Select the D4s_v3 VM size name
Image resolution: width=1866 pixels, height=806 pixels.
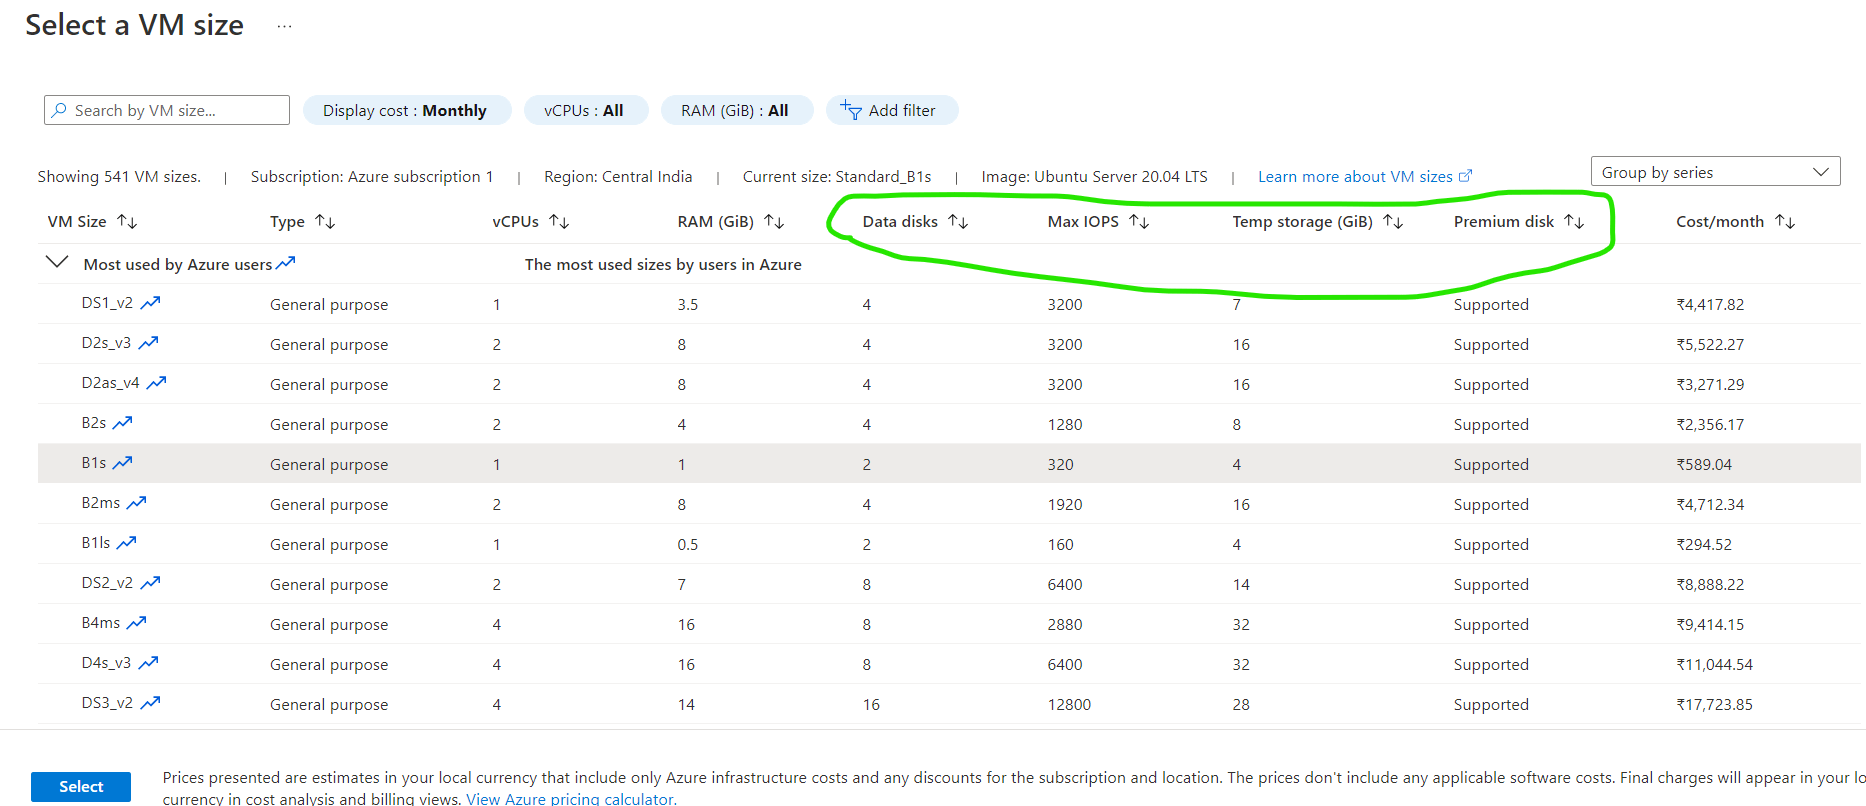[x=106, y=663]
